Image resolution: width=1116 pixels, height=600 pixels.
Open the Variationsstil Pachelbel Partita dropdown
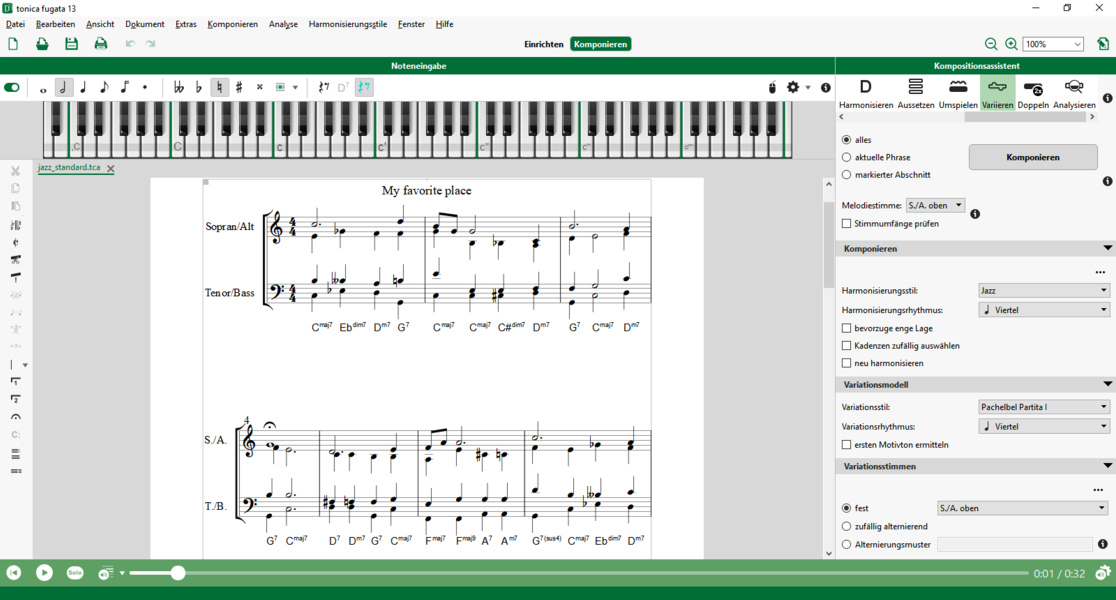click(x=1043, y=407)
